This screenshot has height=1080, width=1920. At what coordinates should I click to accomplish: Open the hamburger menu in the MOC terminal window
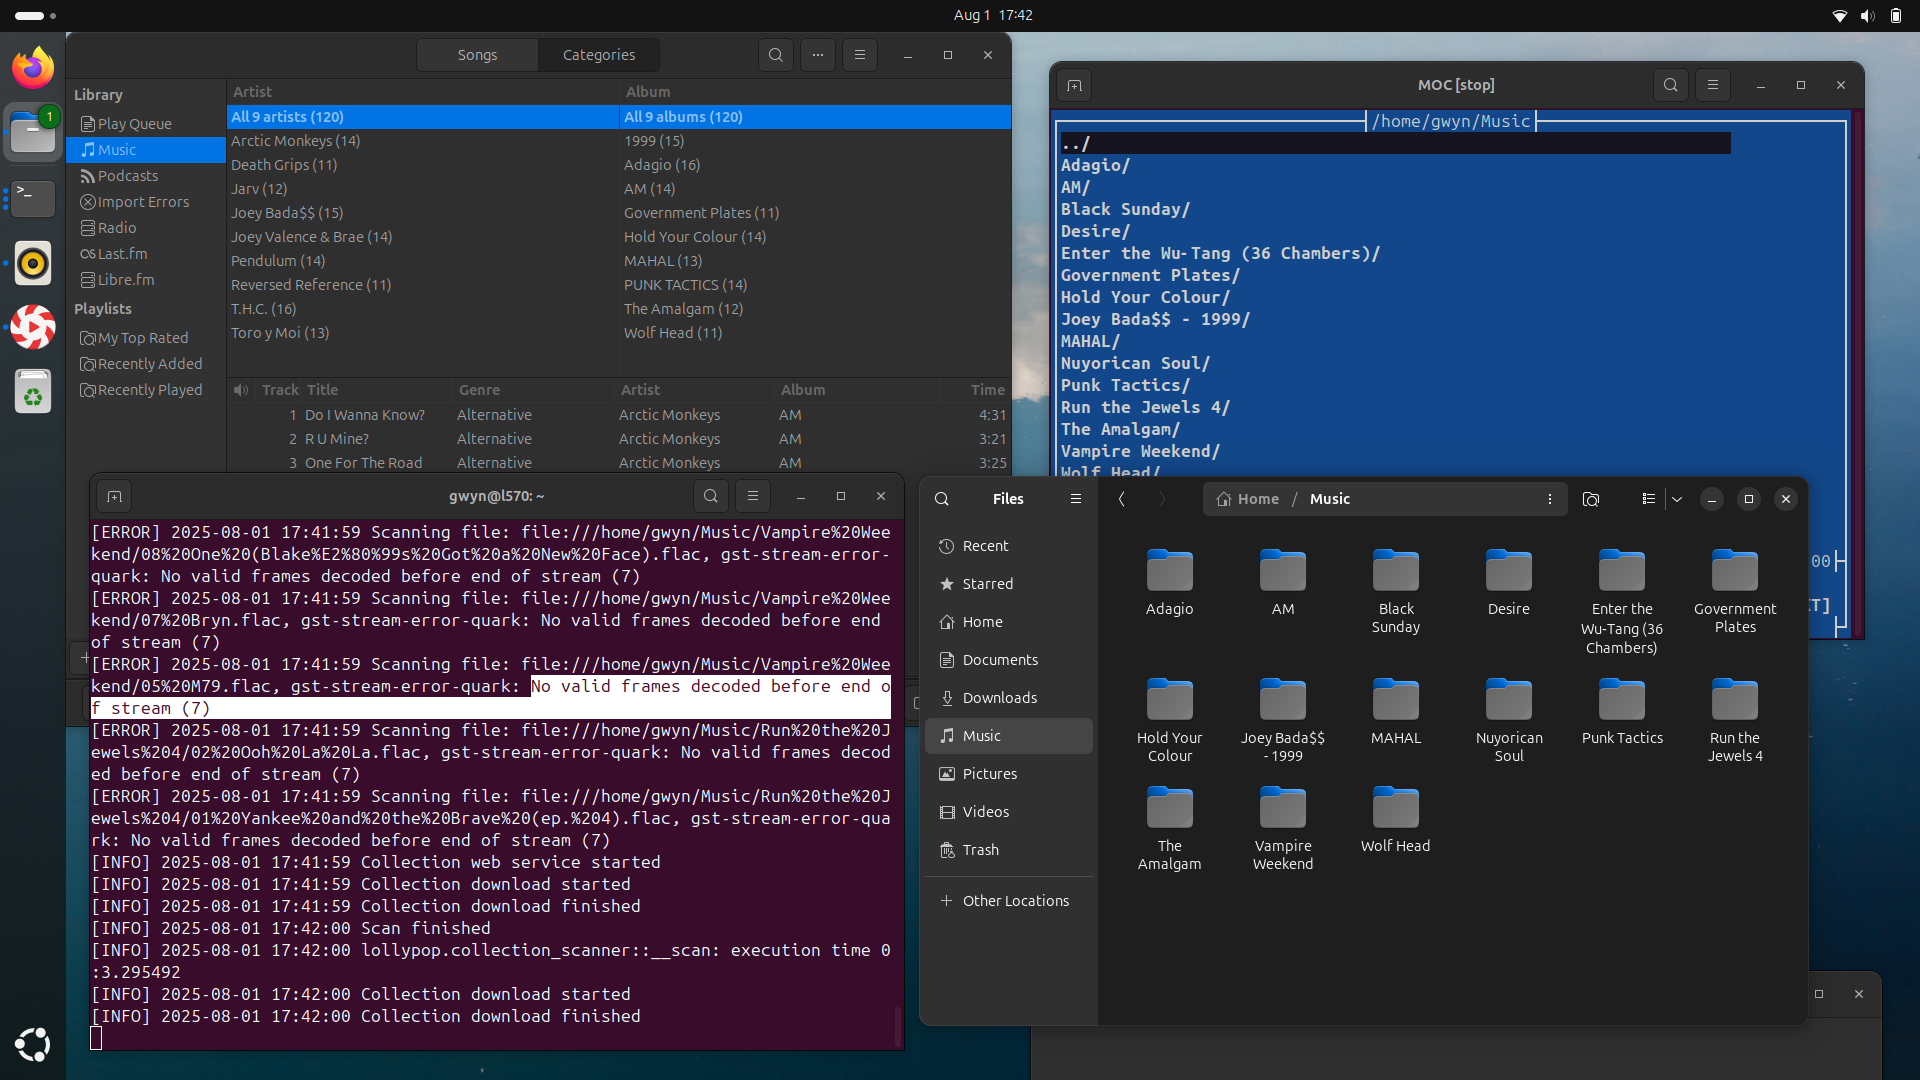click(x=1713, y=85)
